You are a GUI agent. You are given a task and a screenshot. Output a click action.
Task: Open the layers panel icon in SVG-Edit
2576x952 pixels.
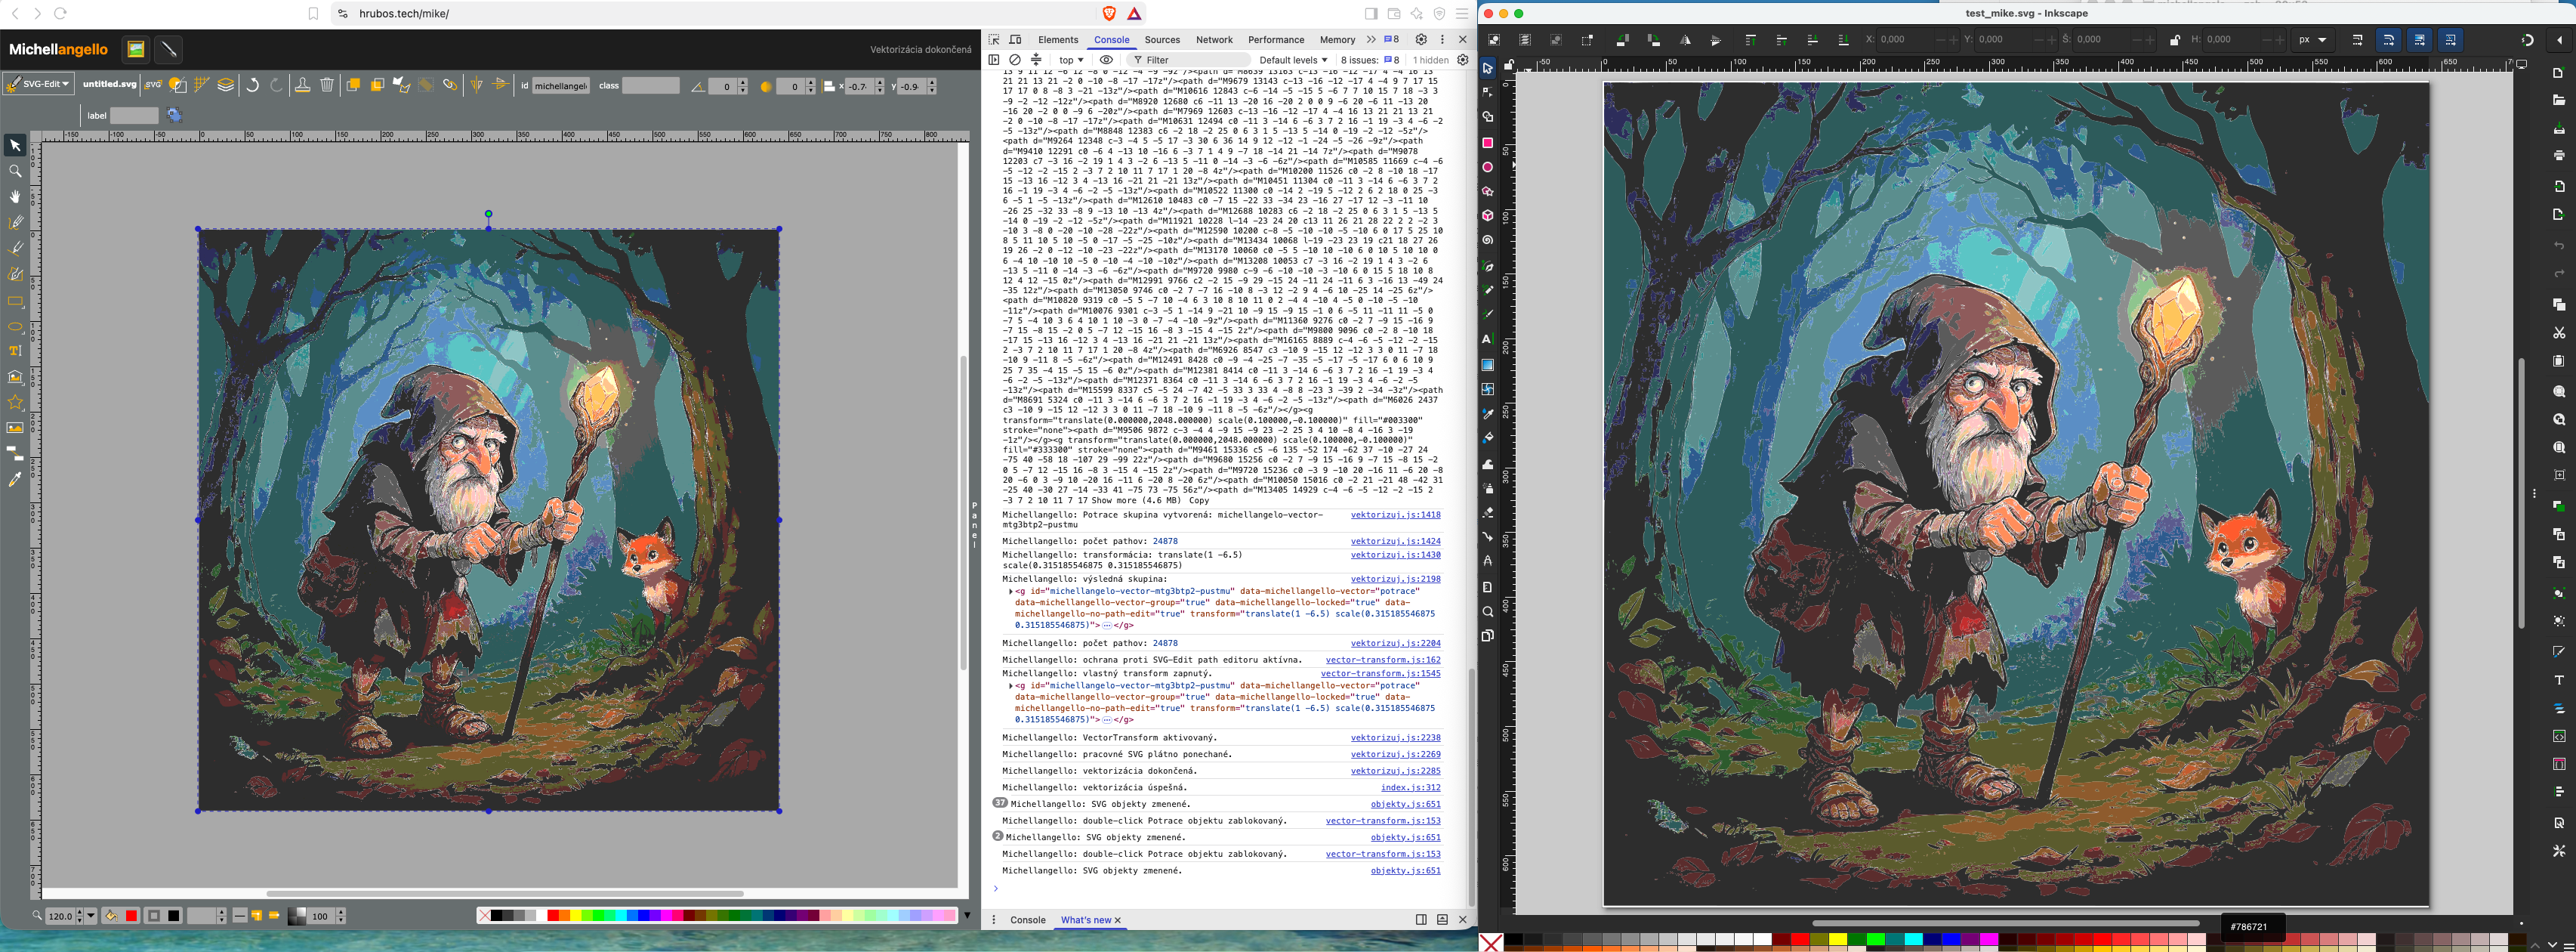226,85
